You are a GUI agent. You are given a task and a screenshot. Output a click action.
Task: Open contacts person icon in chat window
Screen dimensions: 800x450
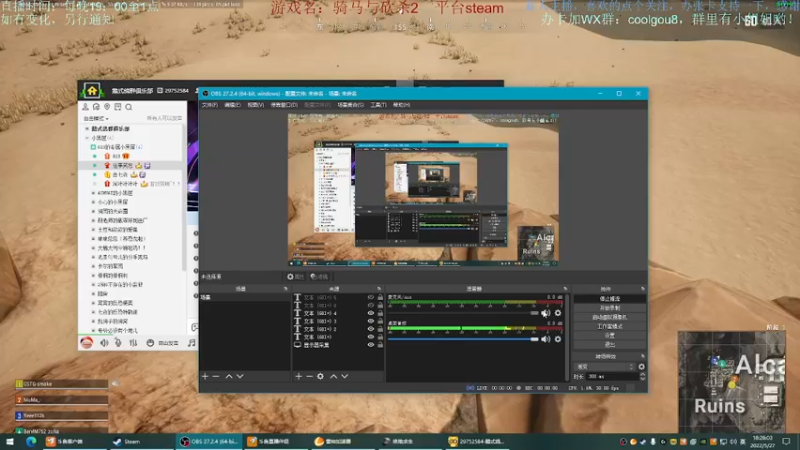click(x=85, y=107)
